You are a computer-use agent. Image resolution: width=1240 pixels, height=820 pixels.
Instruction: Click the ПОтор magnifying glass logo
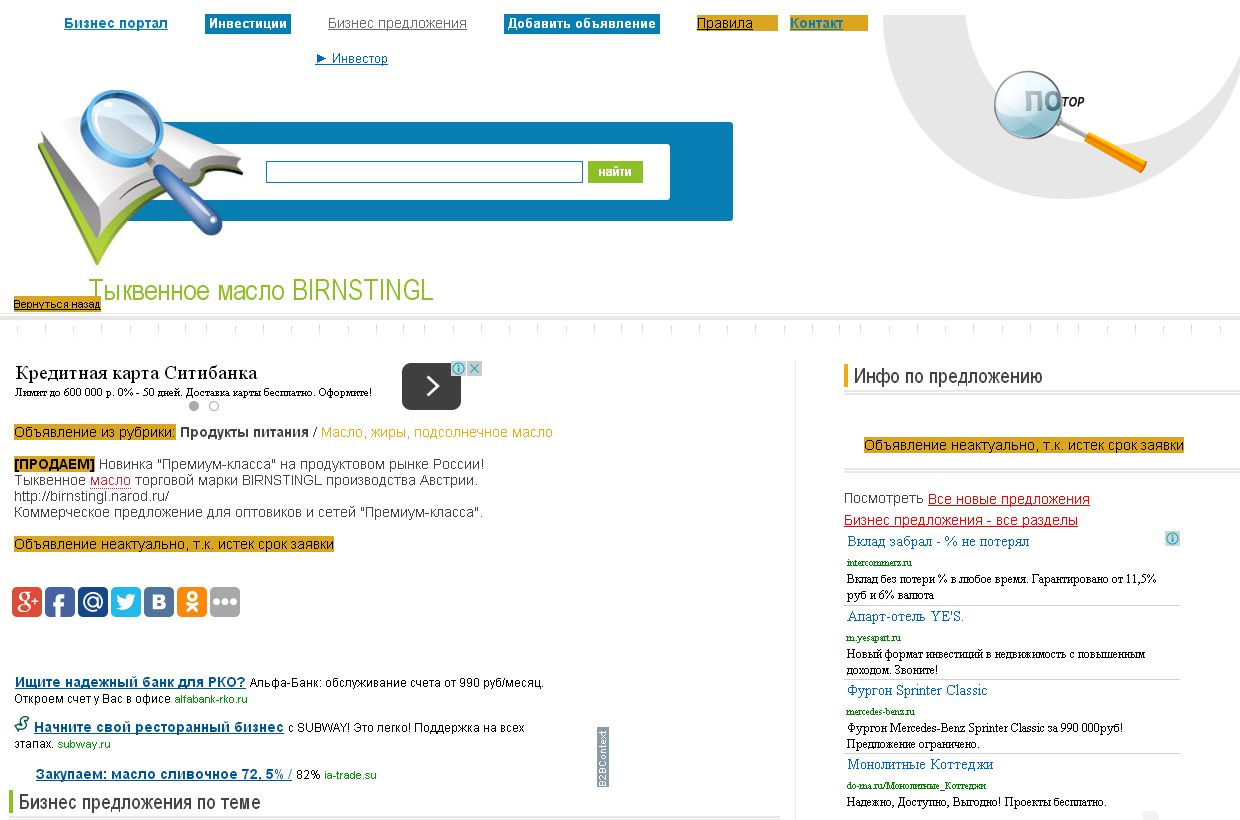pyautogui.click(x=1068, y=121)
